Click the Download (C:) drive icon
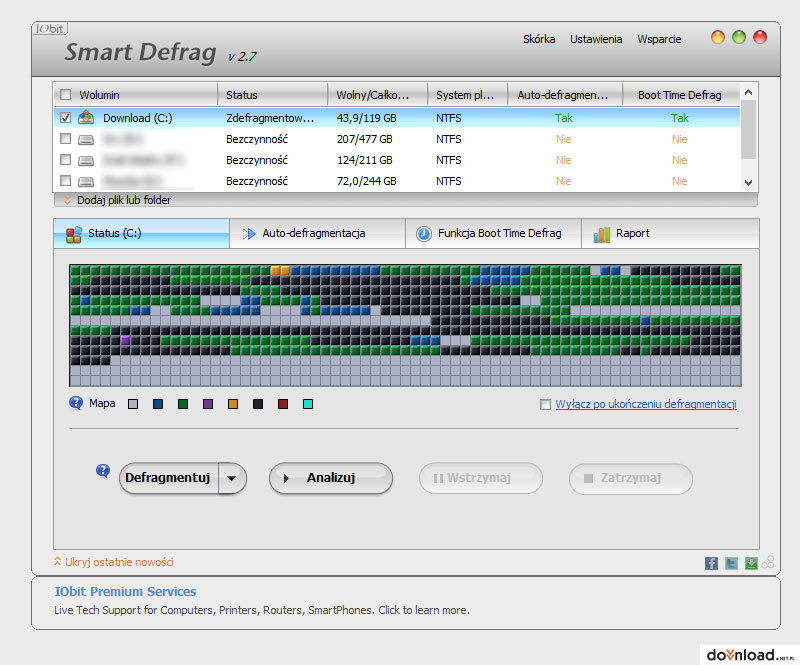The height and width of the screenshot is (665, 800). (x=86, y=117)
